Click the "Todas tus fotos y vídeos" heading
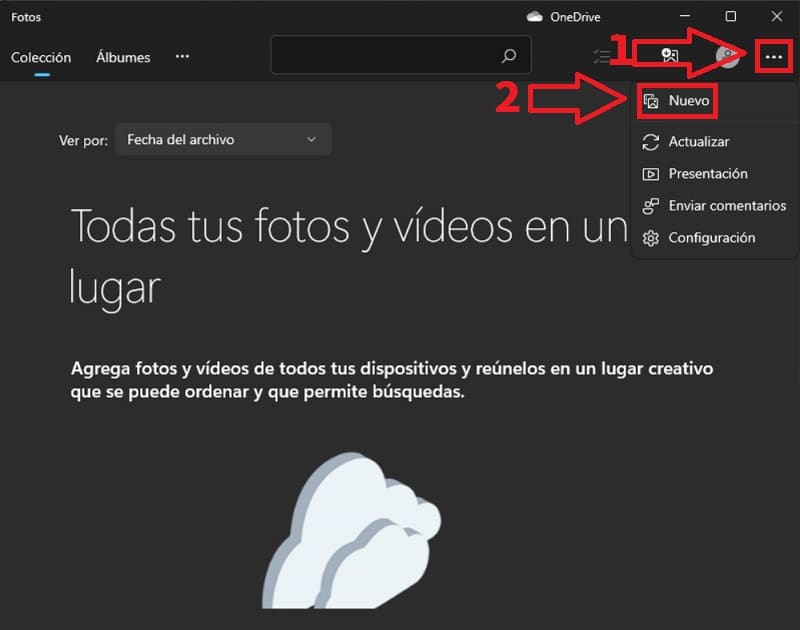The height and width of the screenshot is (630, 800). [x=349, y=258]
